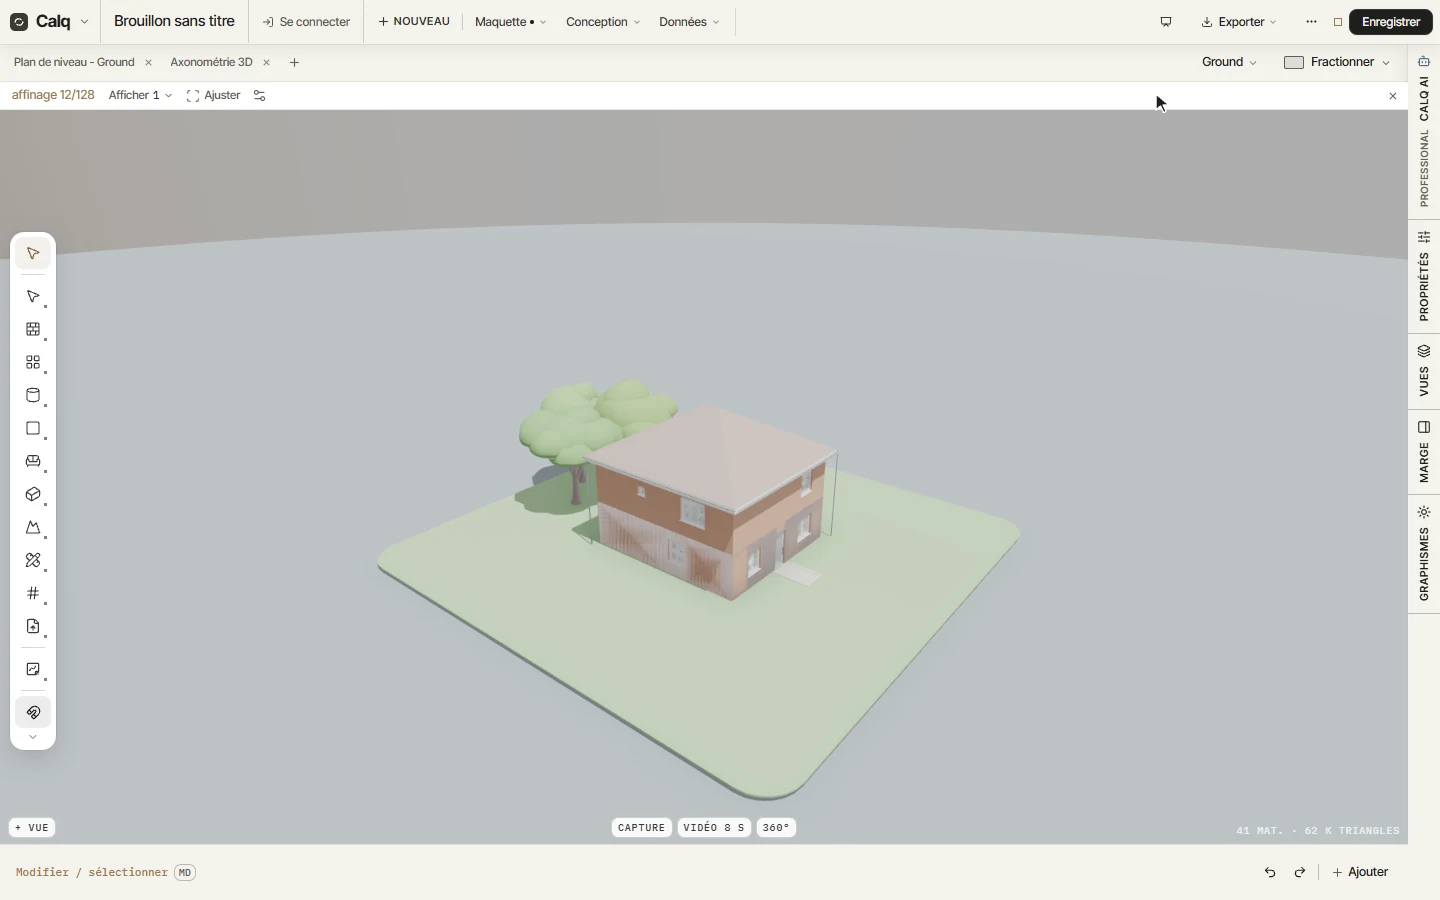Open the Conception menu
Image resolution: width=1440 pixels, height=900 pixels.
coord(603,22)
